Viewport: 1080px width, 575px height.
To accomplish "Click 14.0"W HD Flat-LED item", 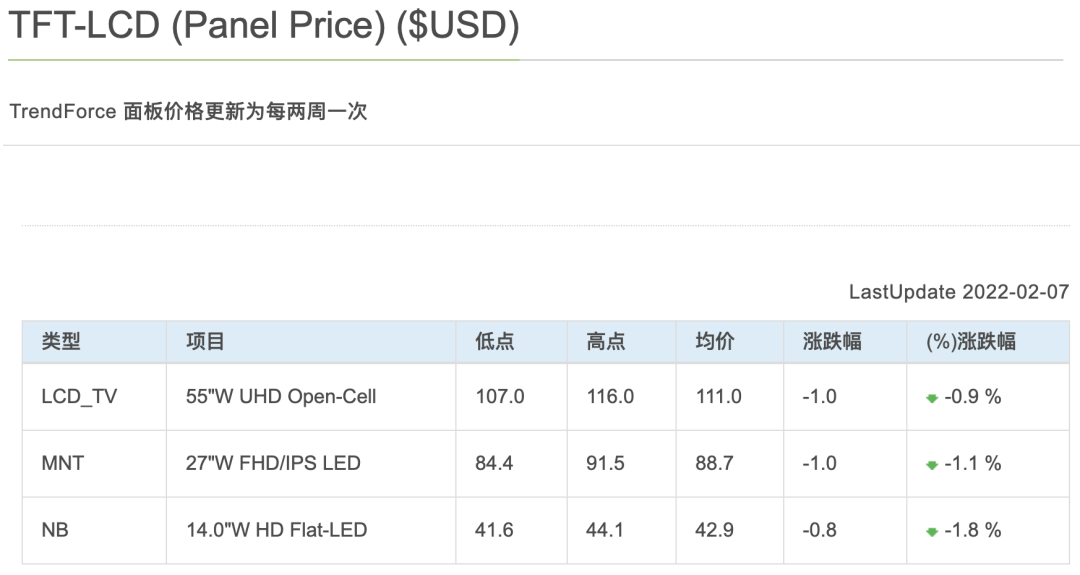I will point(276,530).
